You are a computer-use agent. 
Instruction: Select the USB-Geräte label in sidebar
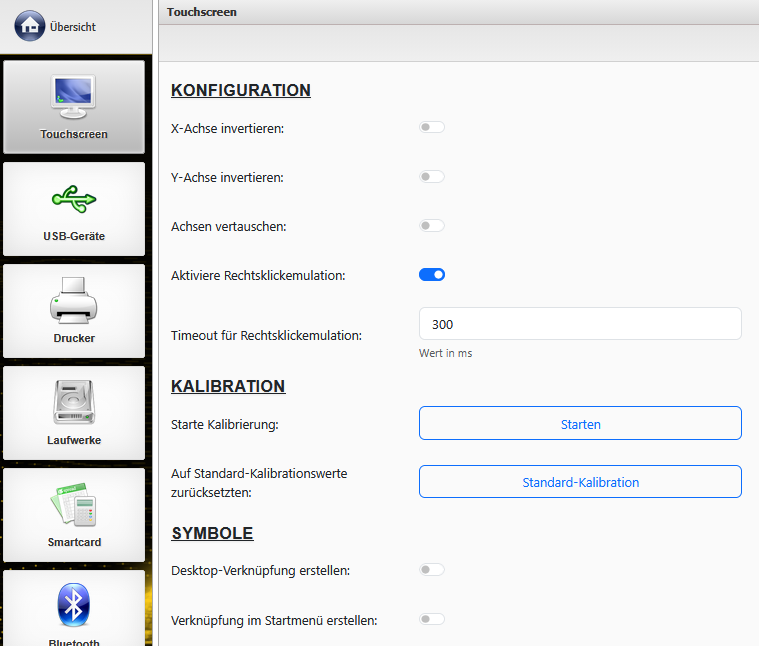click(73, 237)
